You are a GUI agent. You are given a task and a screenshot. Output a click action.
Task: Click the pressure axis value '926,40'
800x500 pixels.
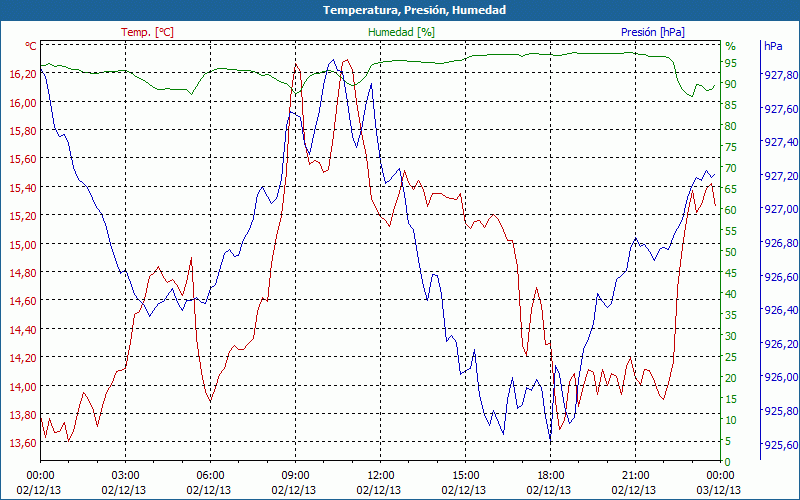780,310
